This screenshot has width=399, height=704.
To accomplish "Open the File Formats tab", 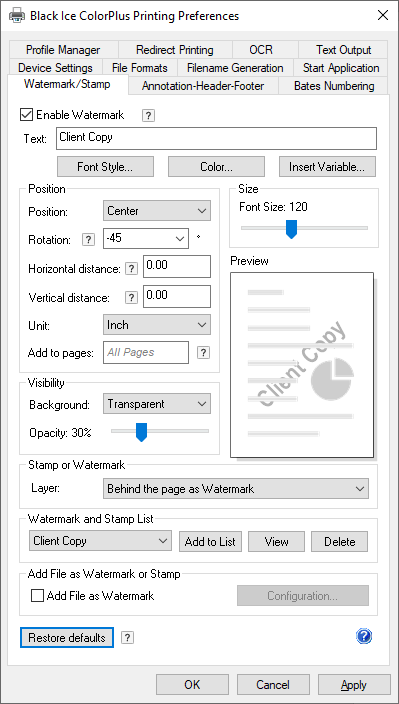I will 140,68.
